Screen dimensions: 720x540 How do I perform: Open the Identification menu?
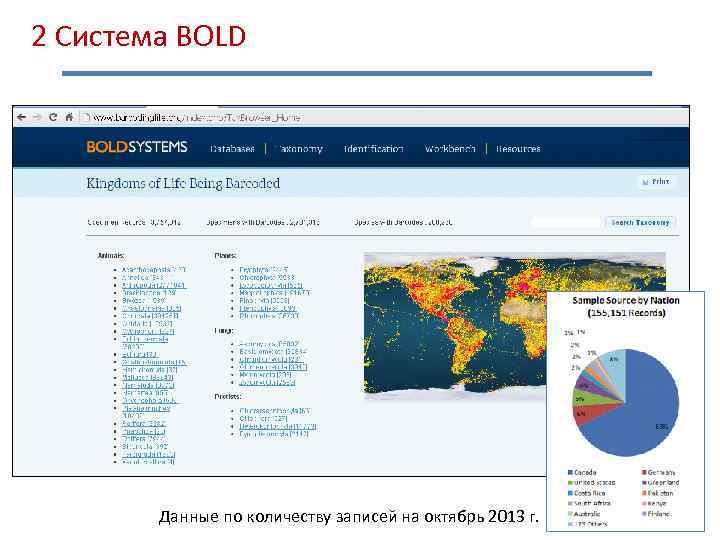[373, 149]
